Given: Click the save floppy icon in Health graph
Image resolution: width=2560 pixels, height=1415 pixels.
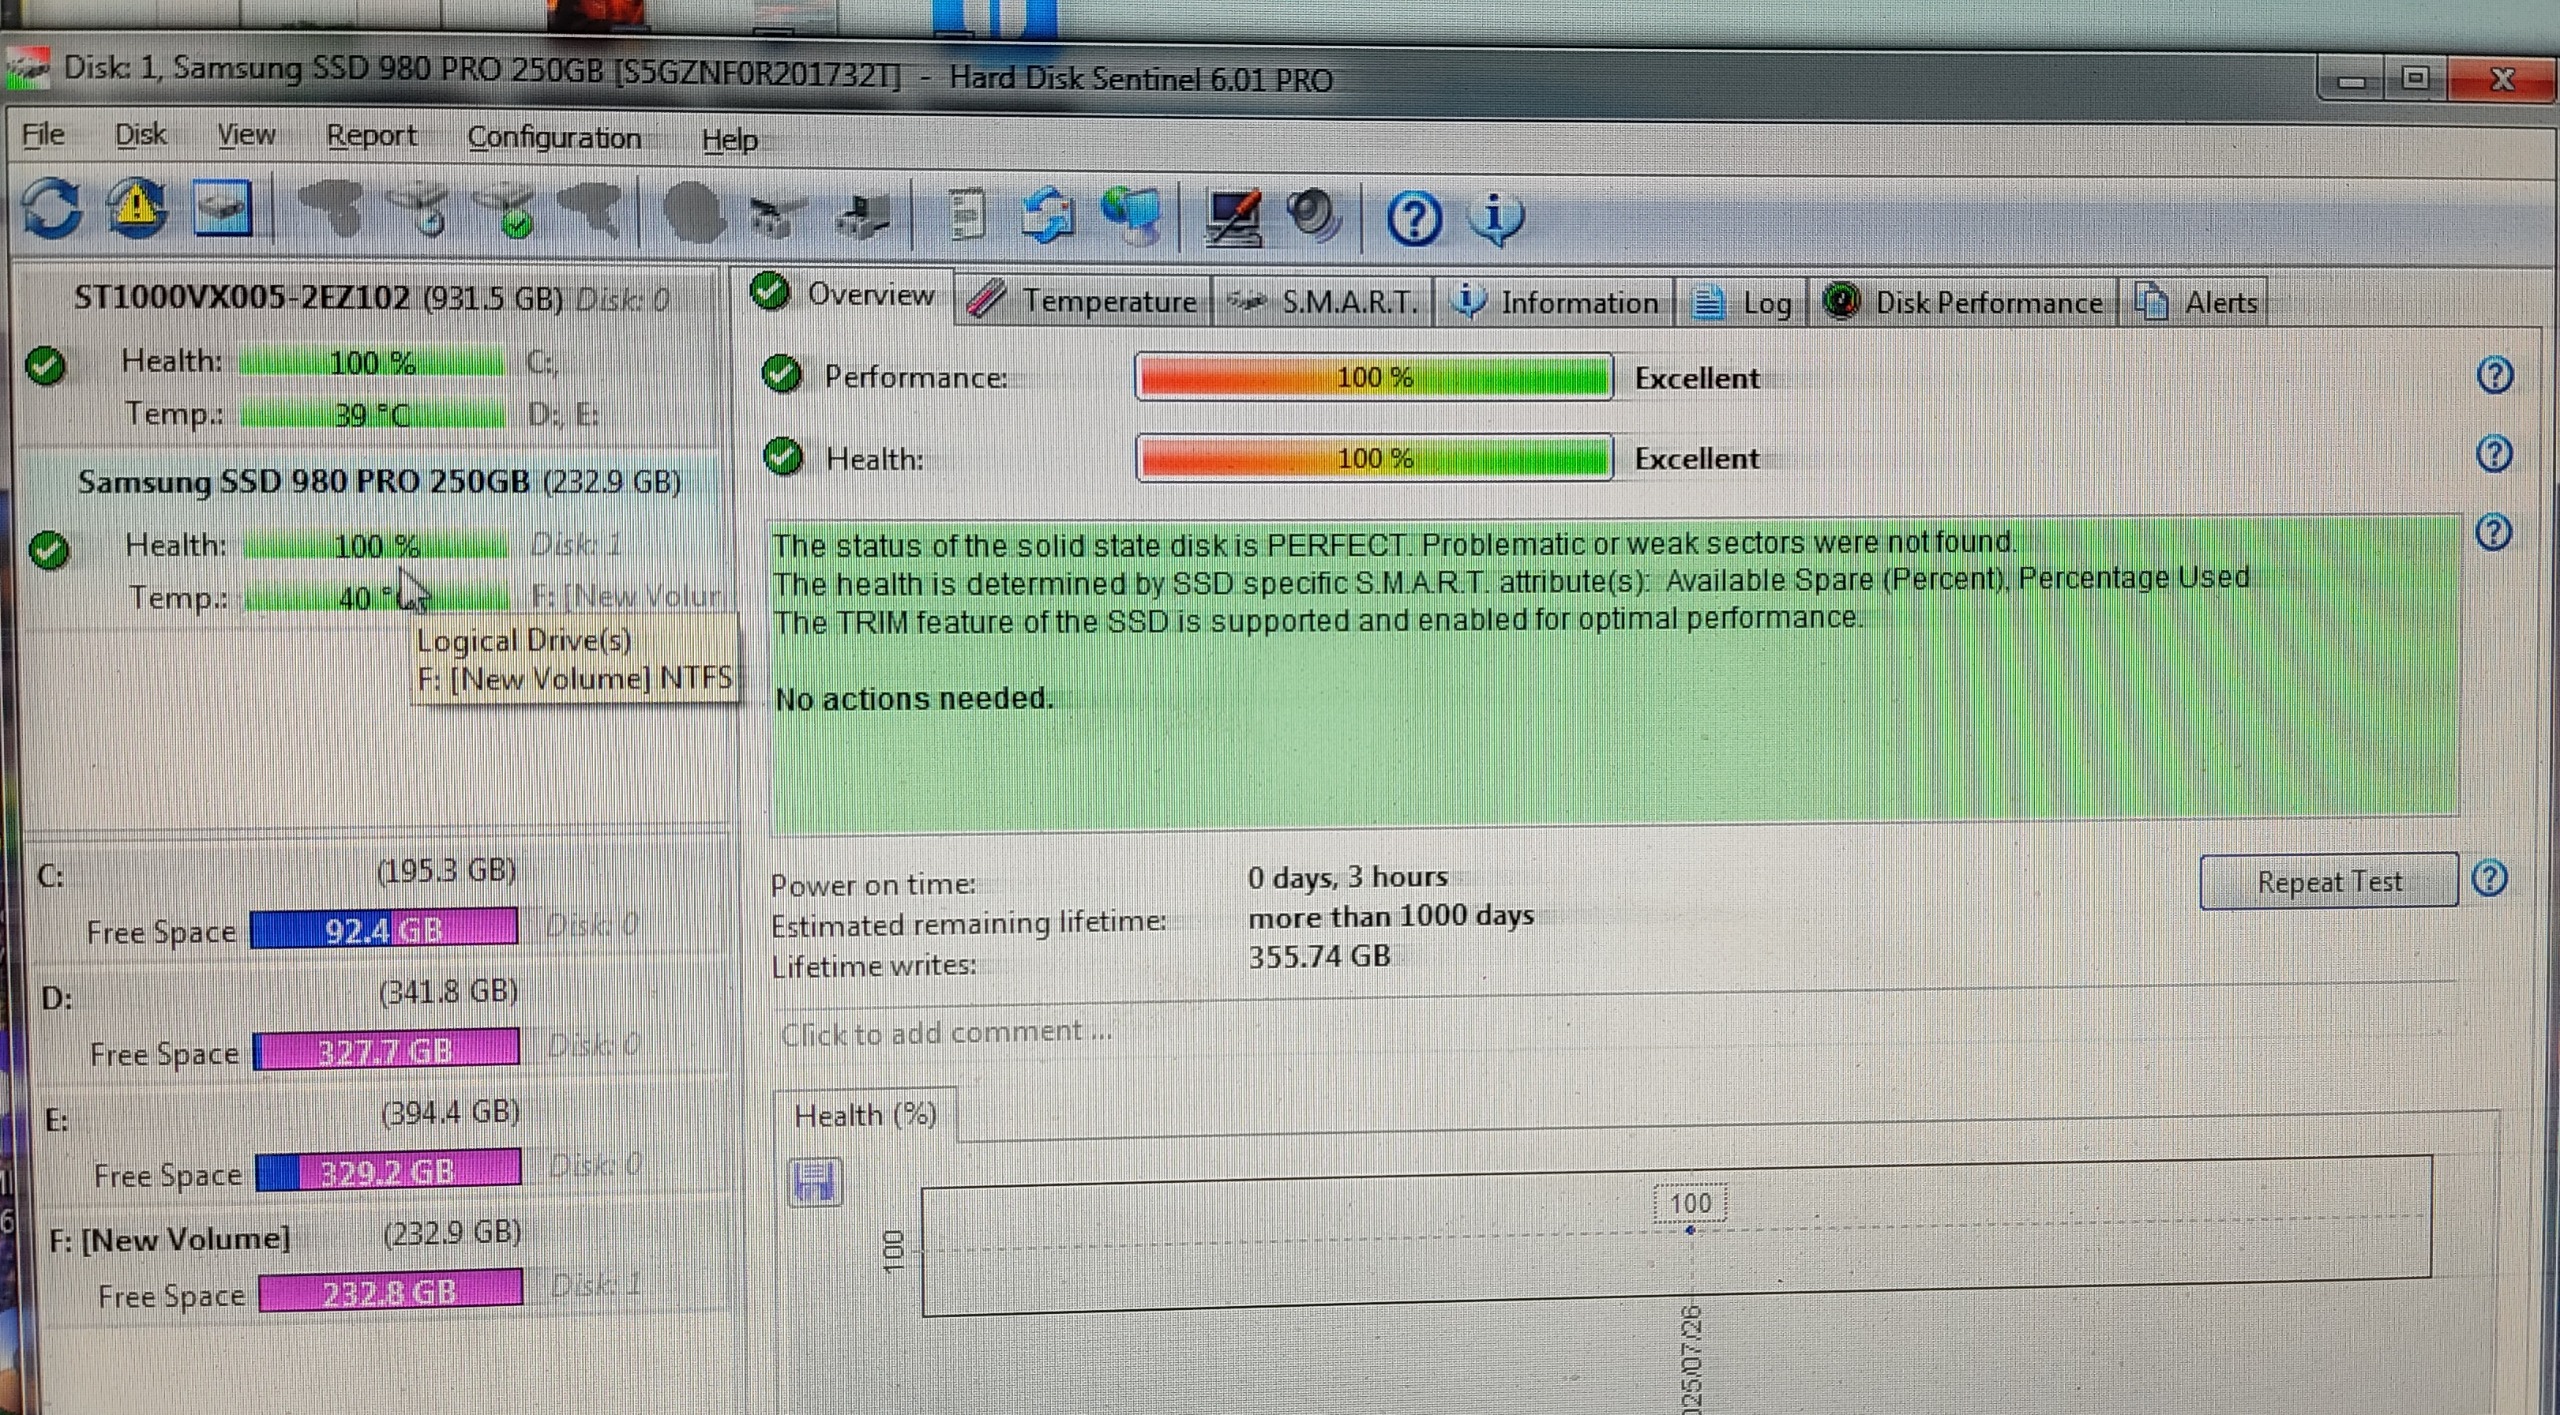Looking at the screenshot, I should pyautogui.click(x=815, y=1182).
